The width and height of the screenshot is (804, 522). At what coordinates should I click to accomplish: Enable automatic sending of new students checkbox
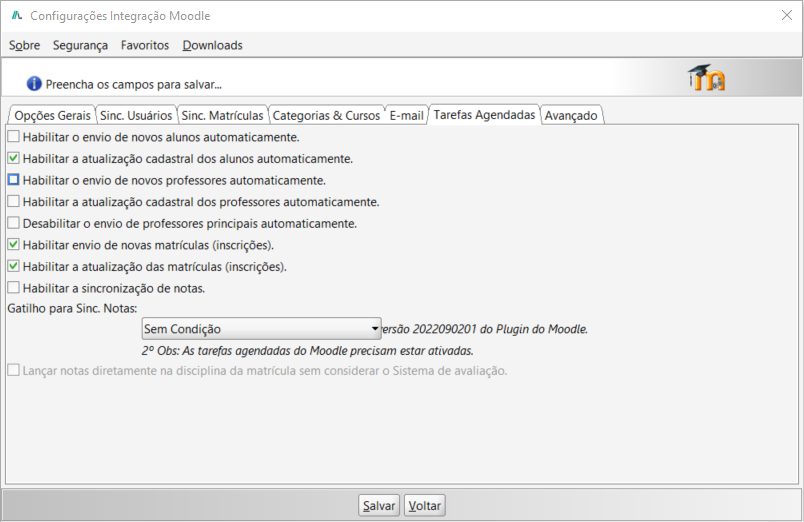[x=13, y=136]
